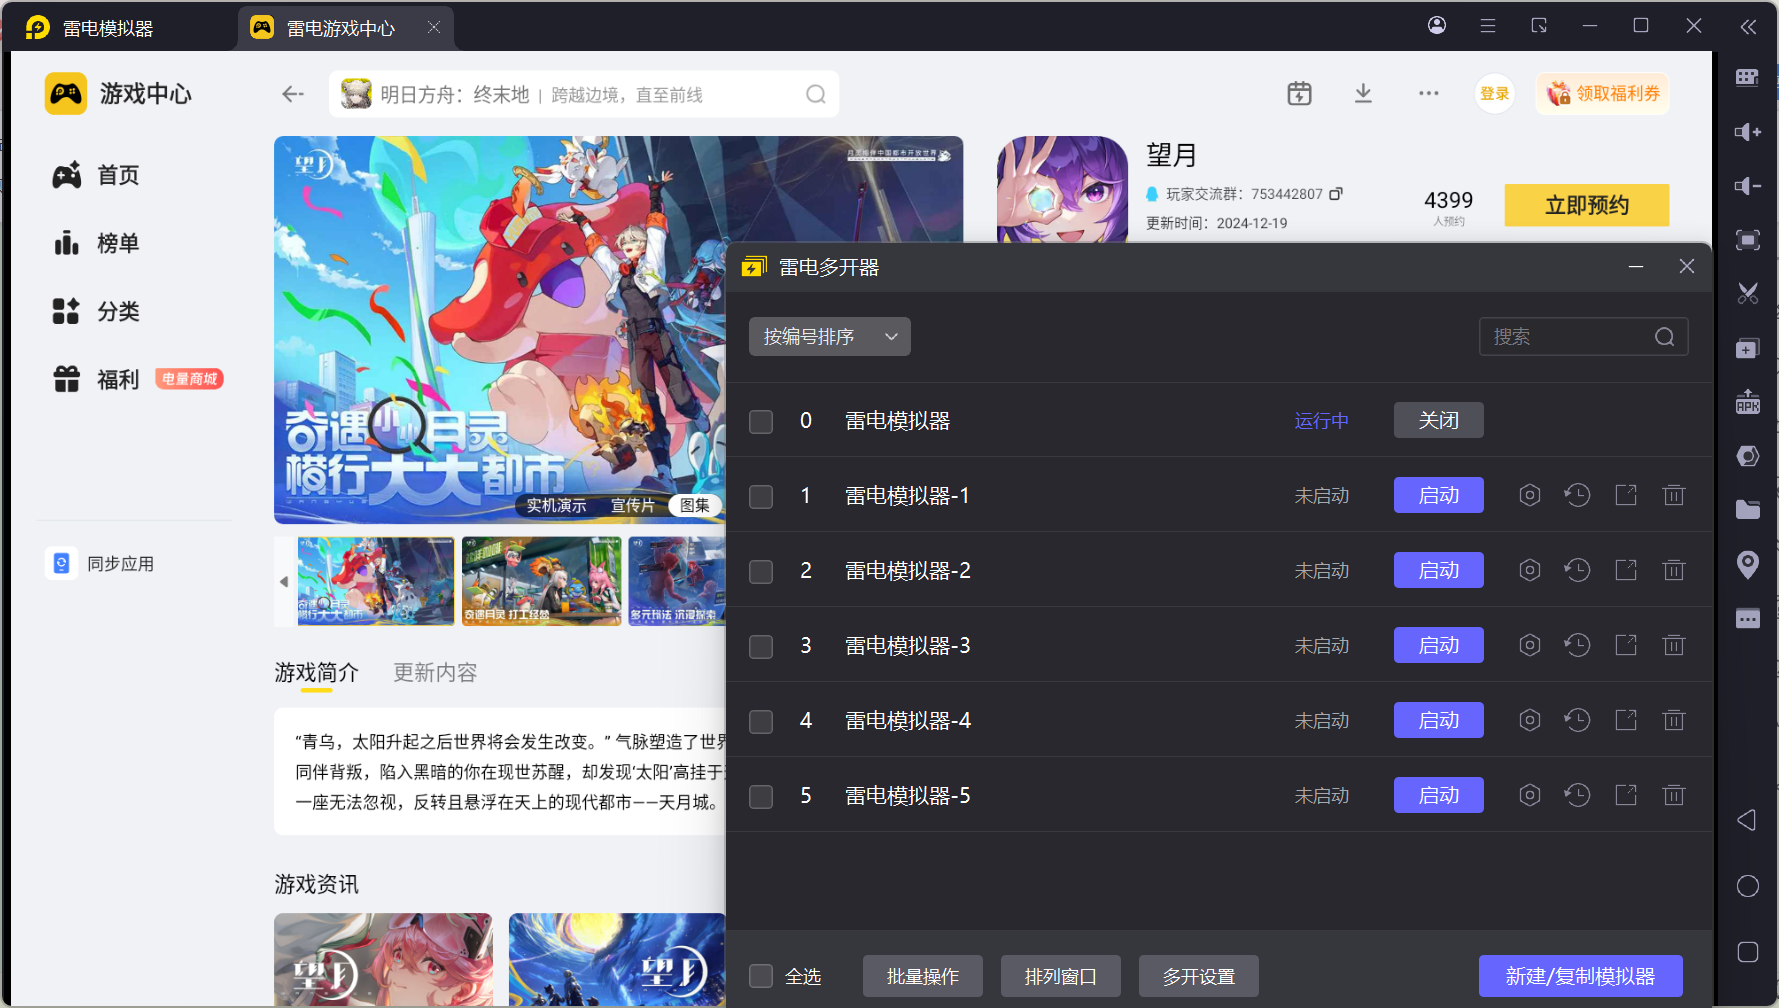Check the box for 雷电模拟器 row 0
Image resolution: width=1779 pixels, height=1008 pixels.
pyautogui.click(x=761, y=421)
